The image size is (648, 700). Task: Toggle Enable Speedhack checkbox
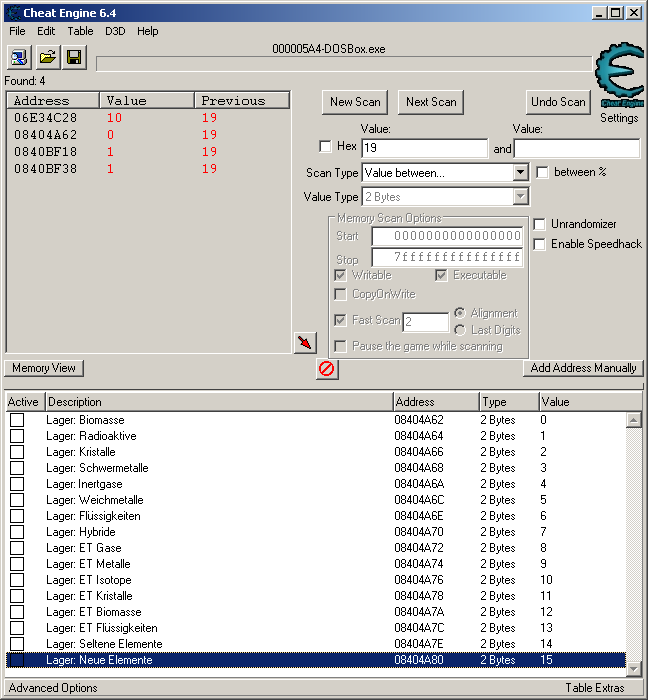[540, 244]
